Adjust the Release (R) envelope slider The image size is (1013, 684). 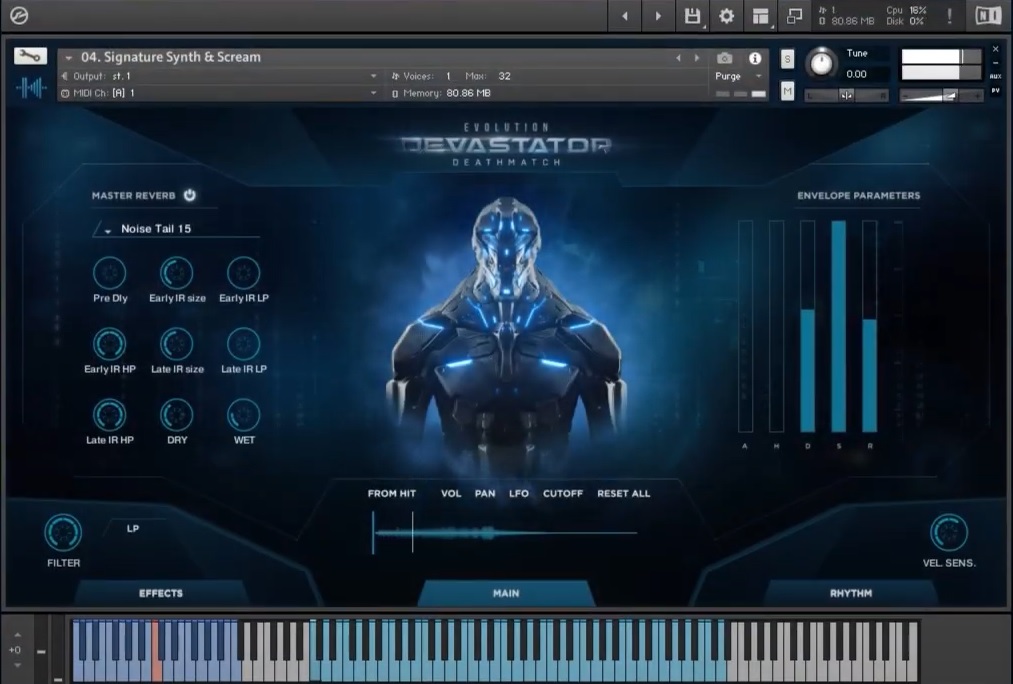tap(870, 326)
